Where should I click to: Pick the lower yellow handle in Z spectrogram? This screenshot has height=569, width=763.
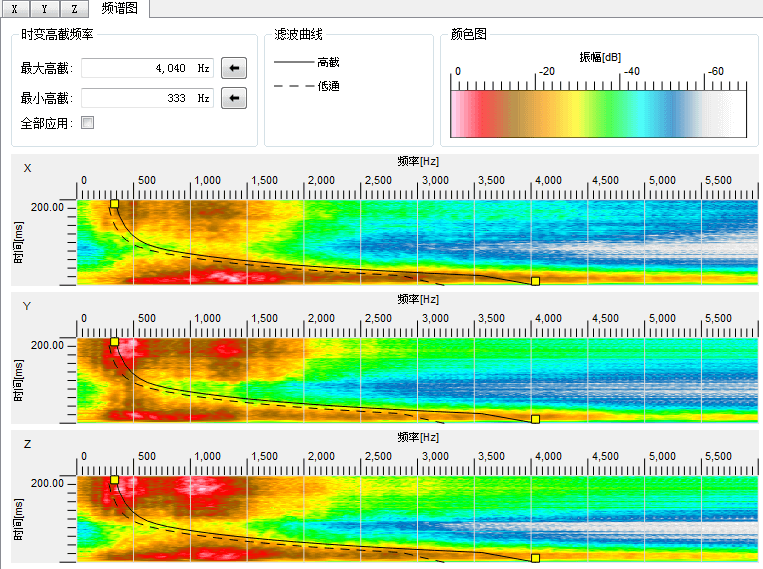click(x=536, y=557)
